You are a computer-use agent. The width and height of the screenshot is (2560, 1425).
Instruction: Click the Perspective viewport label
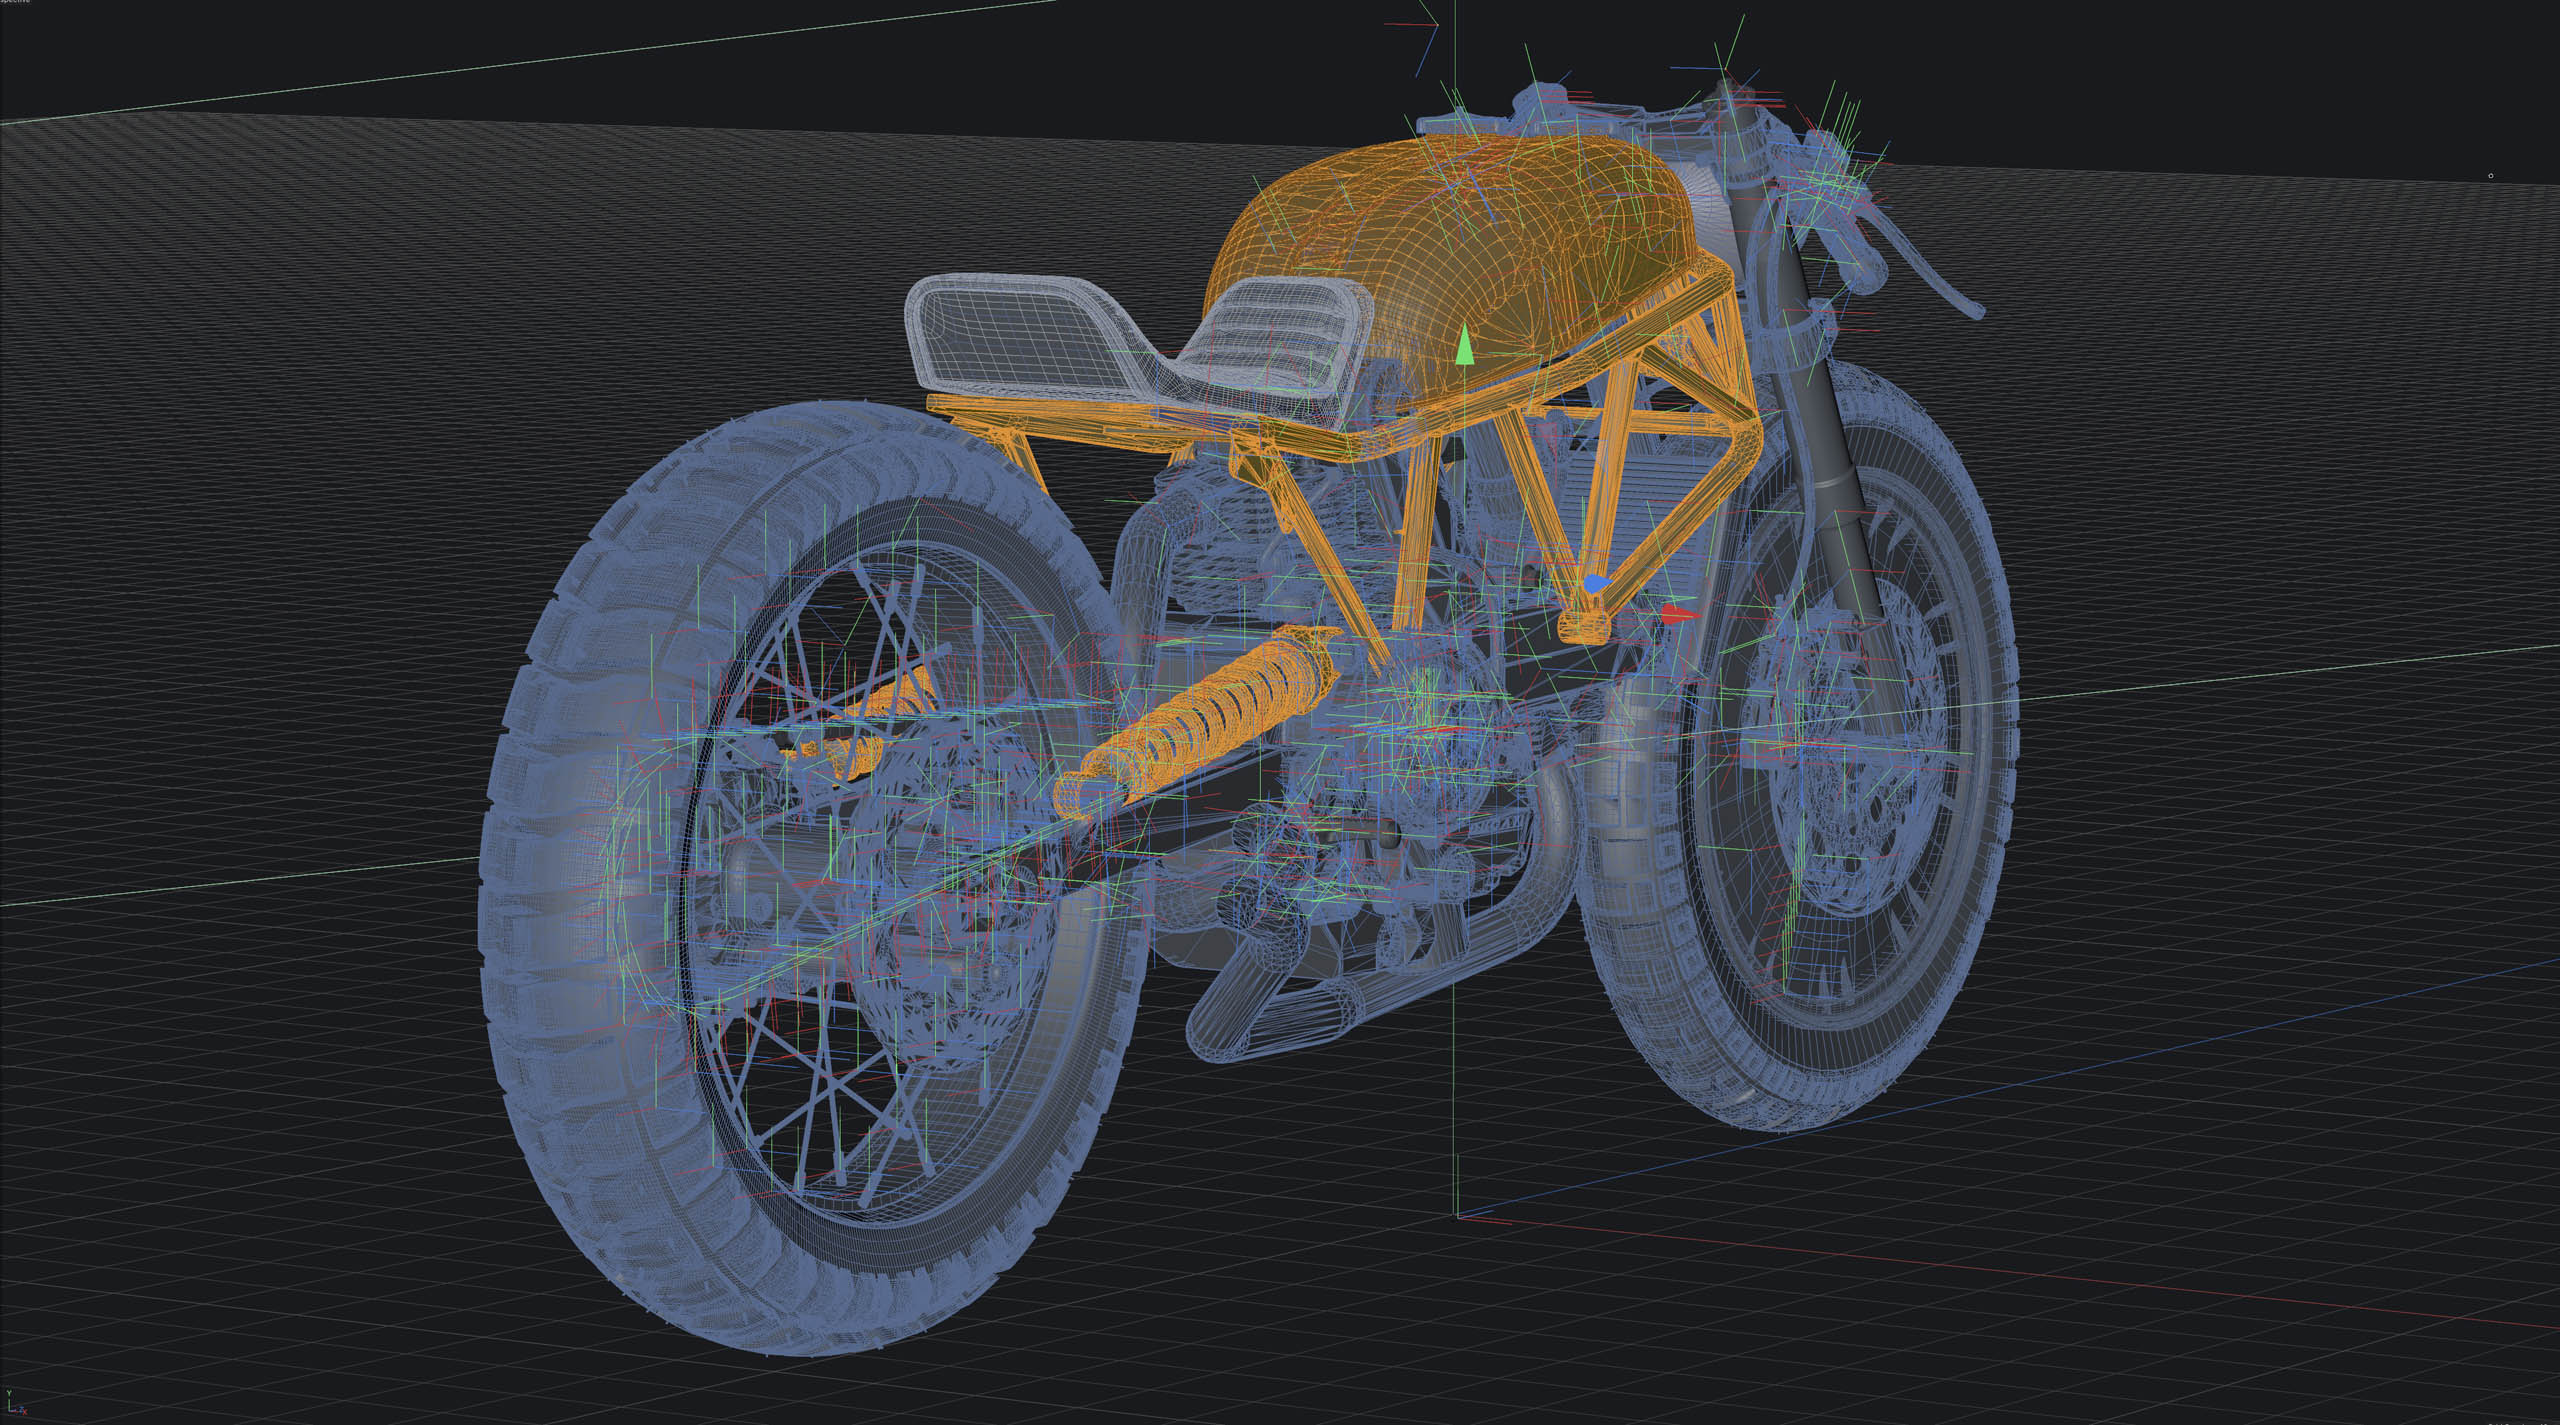pyautogui.click(x=14, y=2)
